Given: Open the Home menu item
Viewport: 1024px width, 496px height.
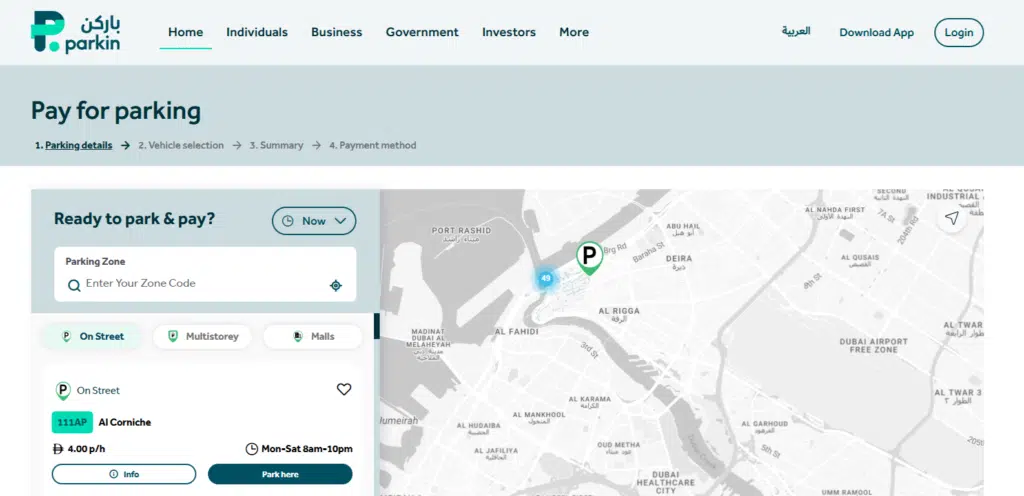Looking at the screenshot, I should coord(185,32).
